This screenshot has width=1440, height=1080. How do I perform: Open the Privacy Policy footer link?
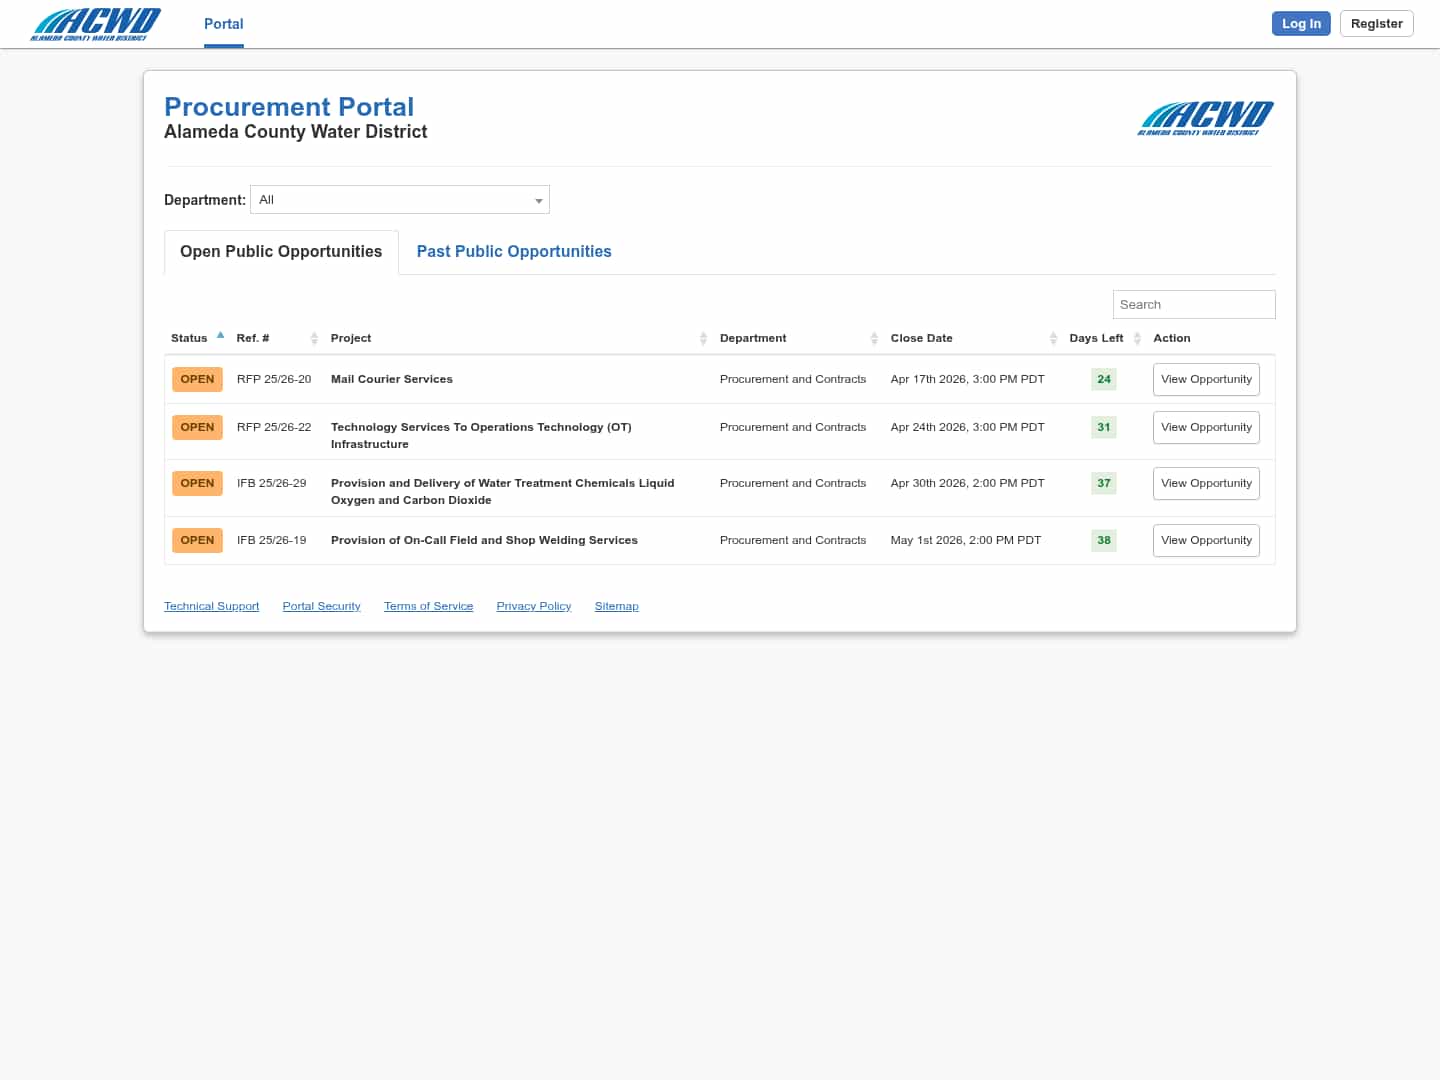pyautogui.click(x=533, y=607)
